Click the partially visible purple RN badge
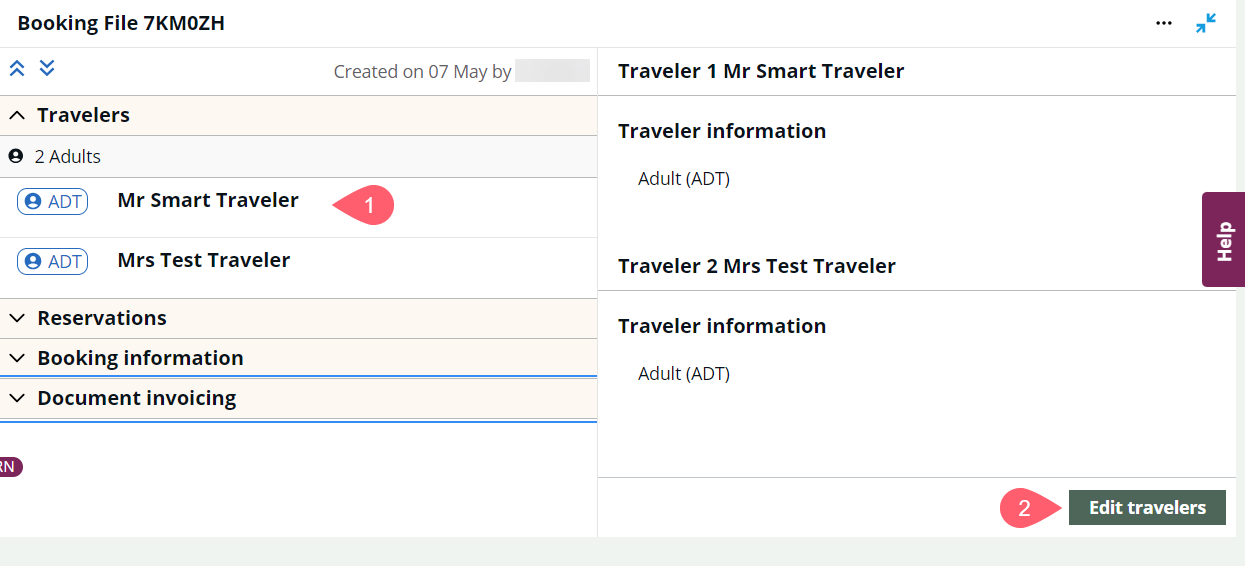Viewport: 1245px width, 566px height. tap(9, 466)
